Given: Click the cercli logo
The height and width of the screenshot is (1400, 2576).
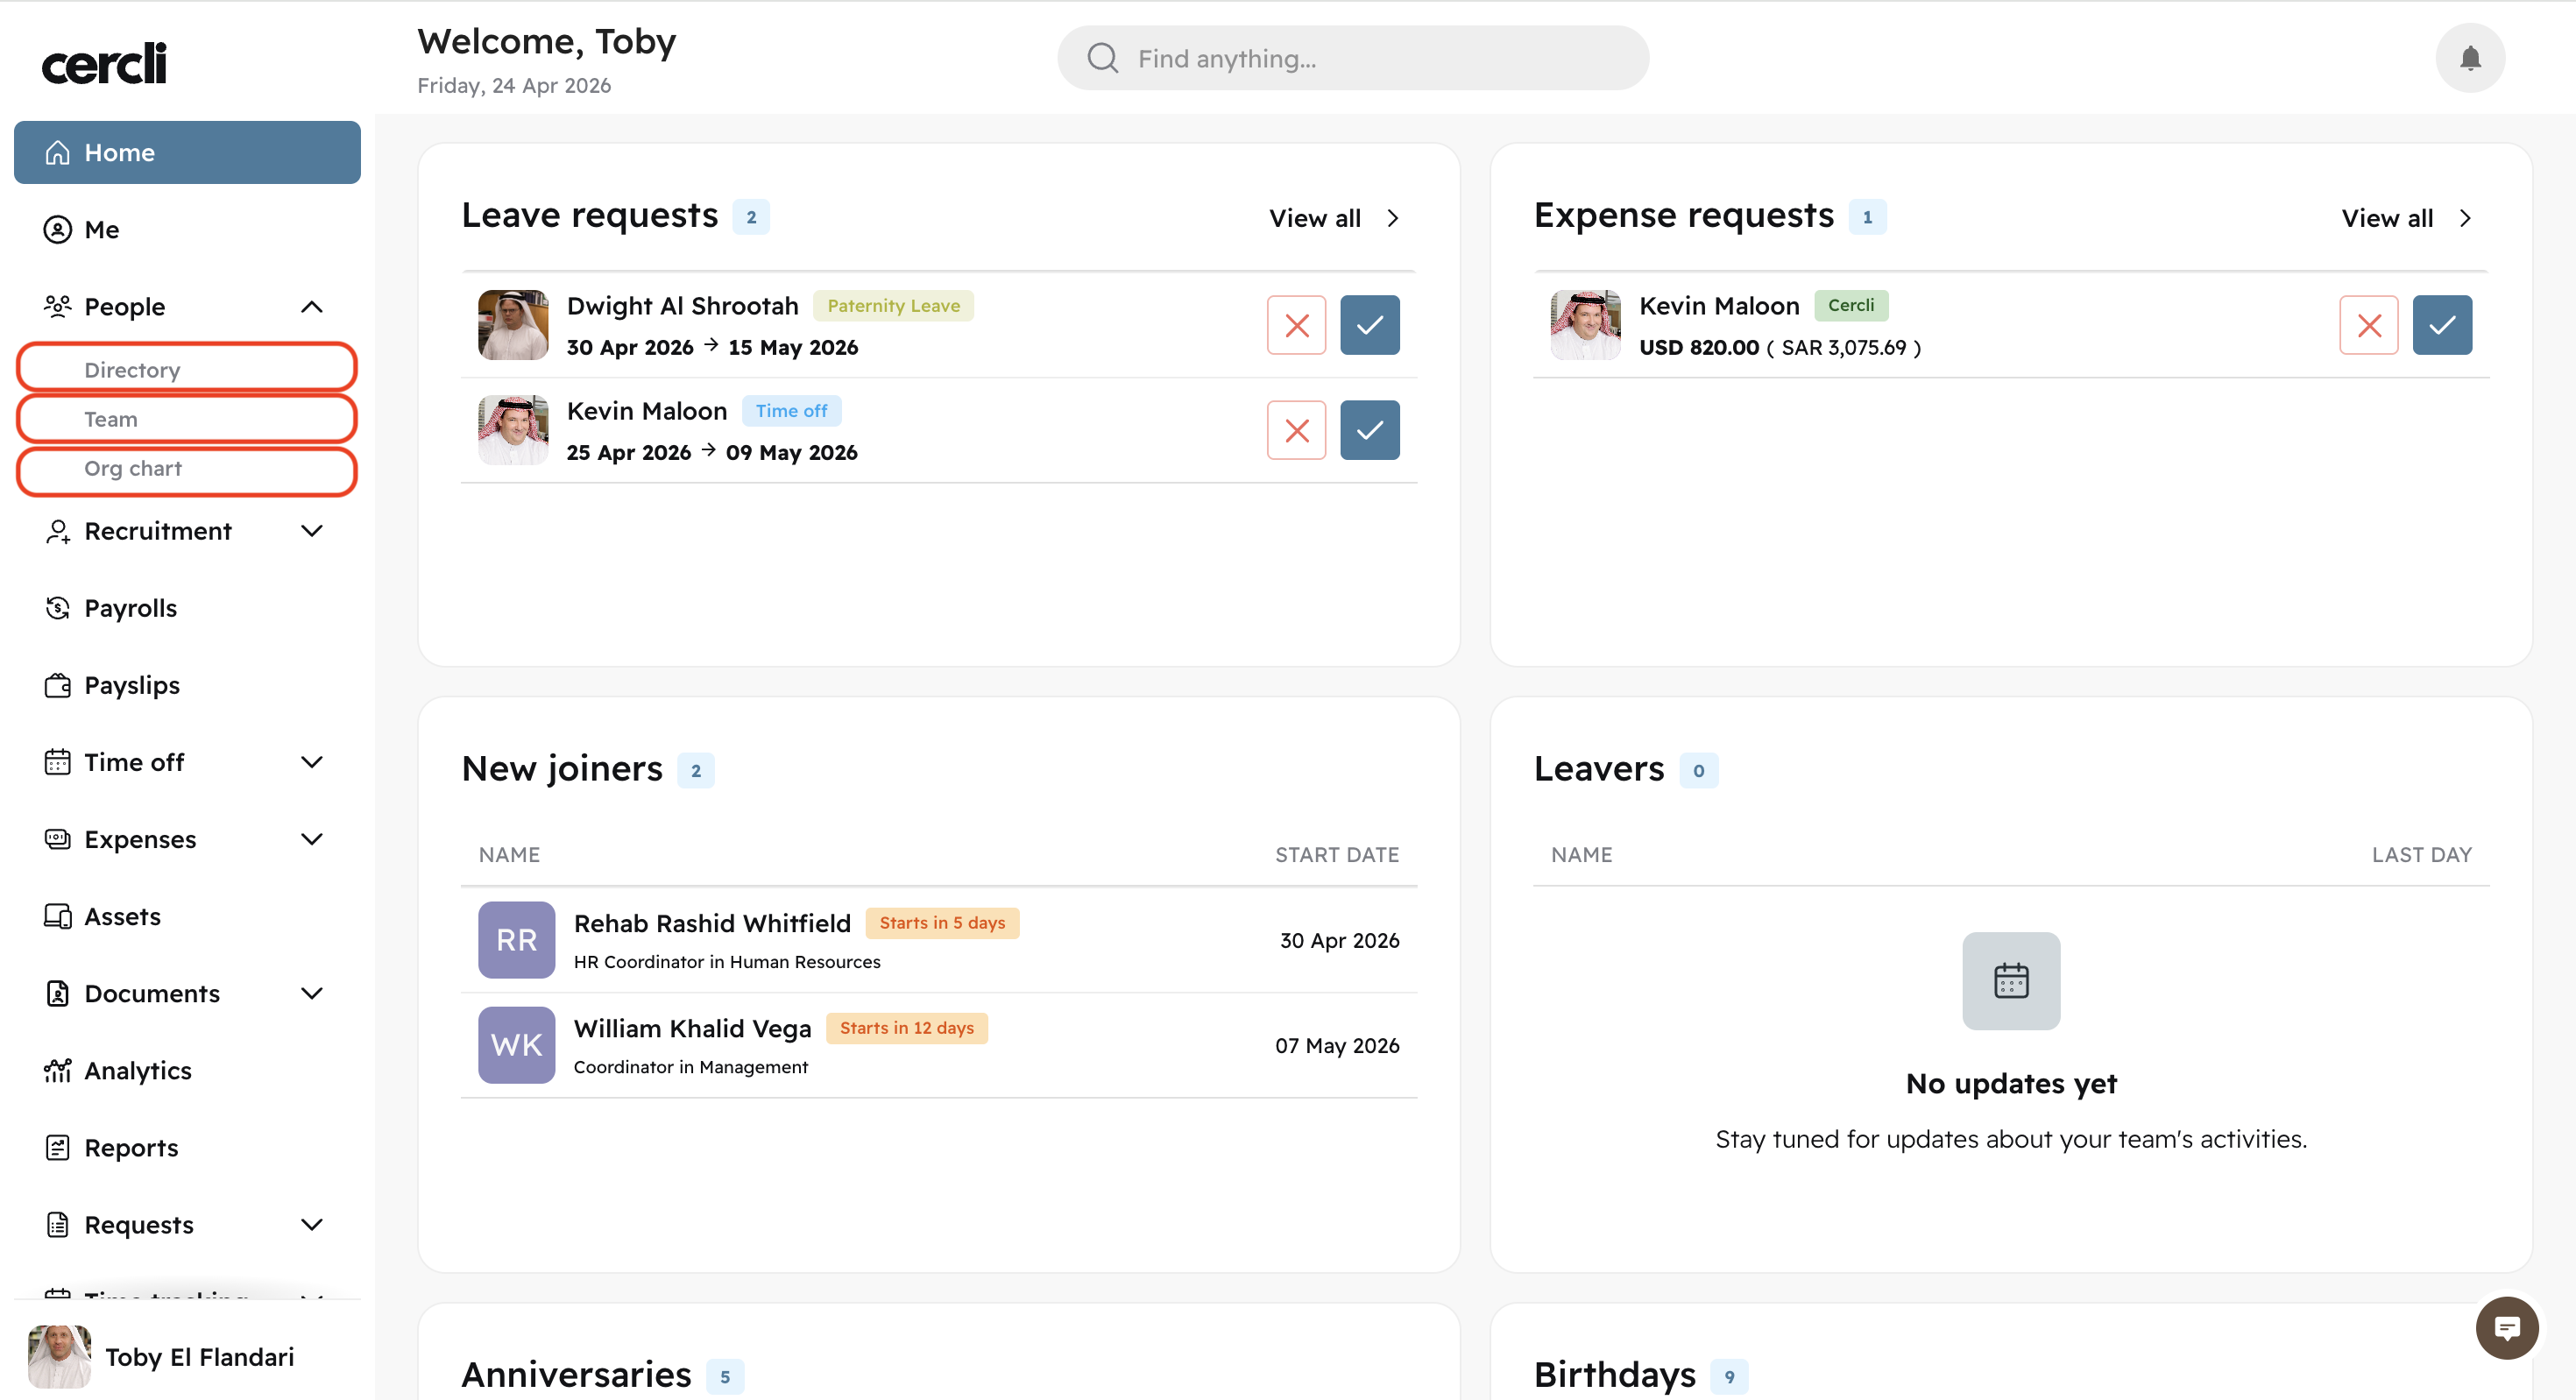Looking at the screenshot, I should tap(104, 64).
